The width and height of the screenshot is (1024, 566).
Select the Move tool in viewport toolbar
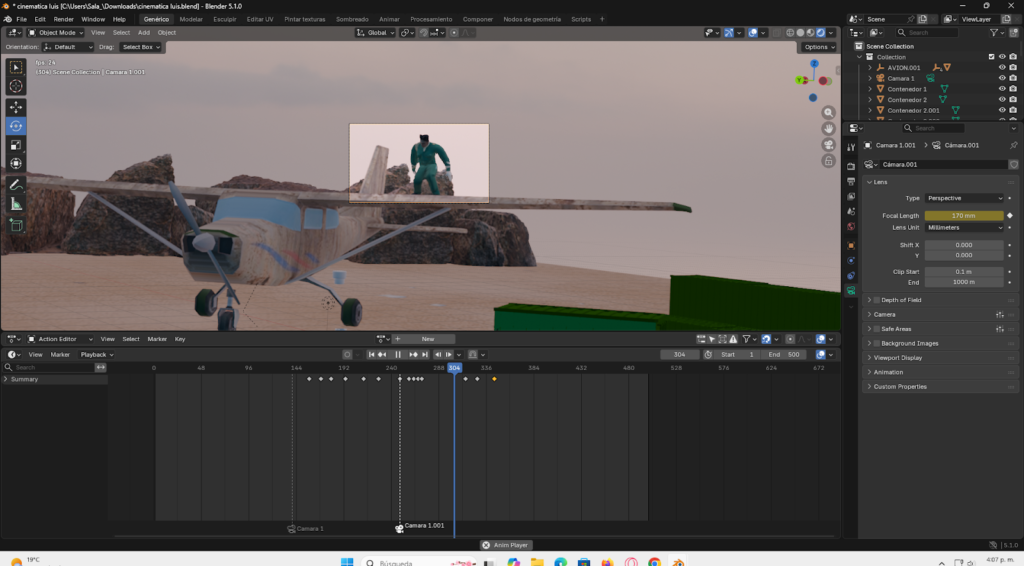pyautogui.click(x=16, y=106)
